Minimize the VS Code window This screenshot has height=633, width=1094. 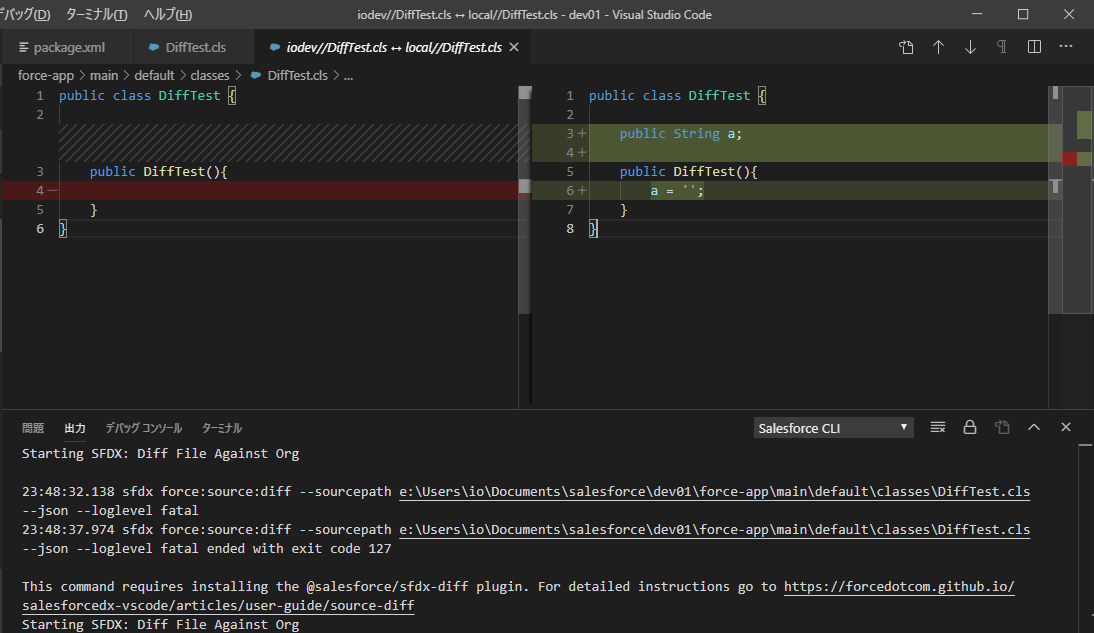coord(977,14)
